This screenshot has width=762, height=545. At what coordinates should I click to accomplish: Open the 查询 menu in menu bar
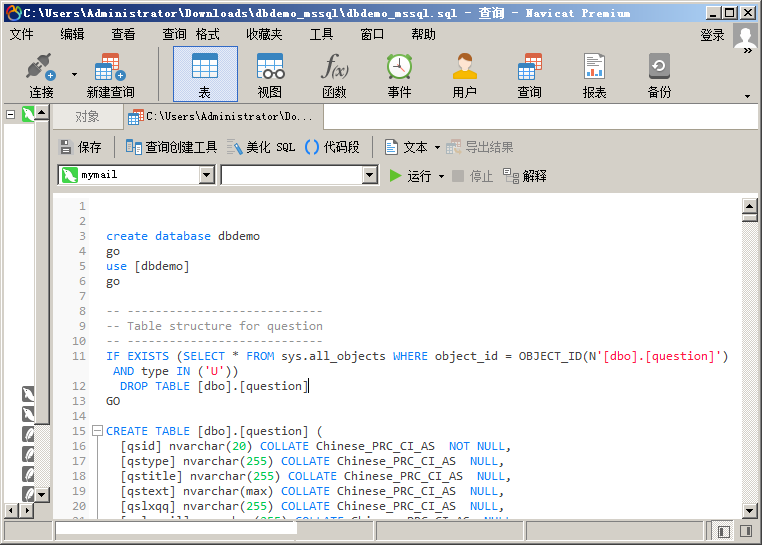pyautogui.click(x=174, y=34)
